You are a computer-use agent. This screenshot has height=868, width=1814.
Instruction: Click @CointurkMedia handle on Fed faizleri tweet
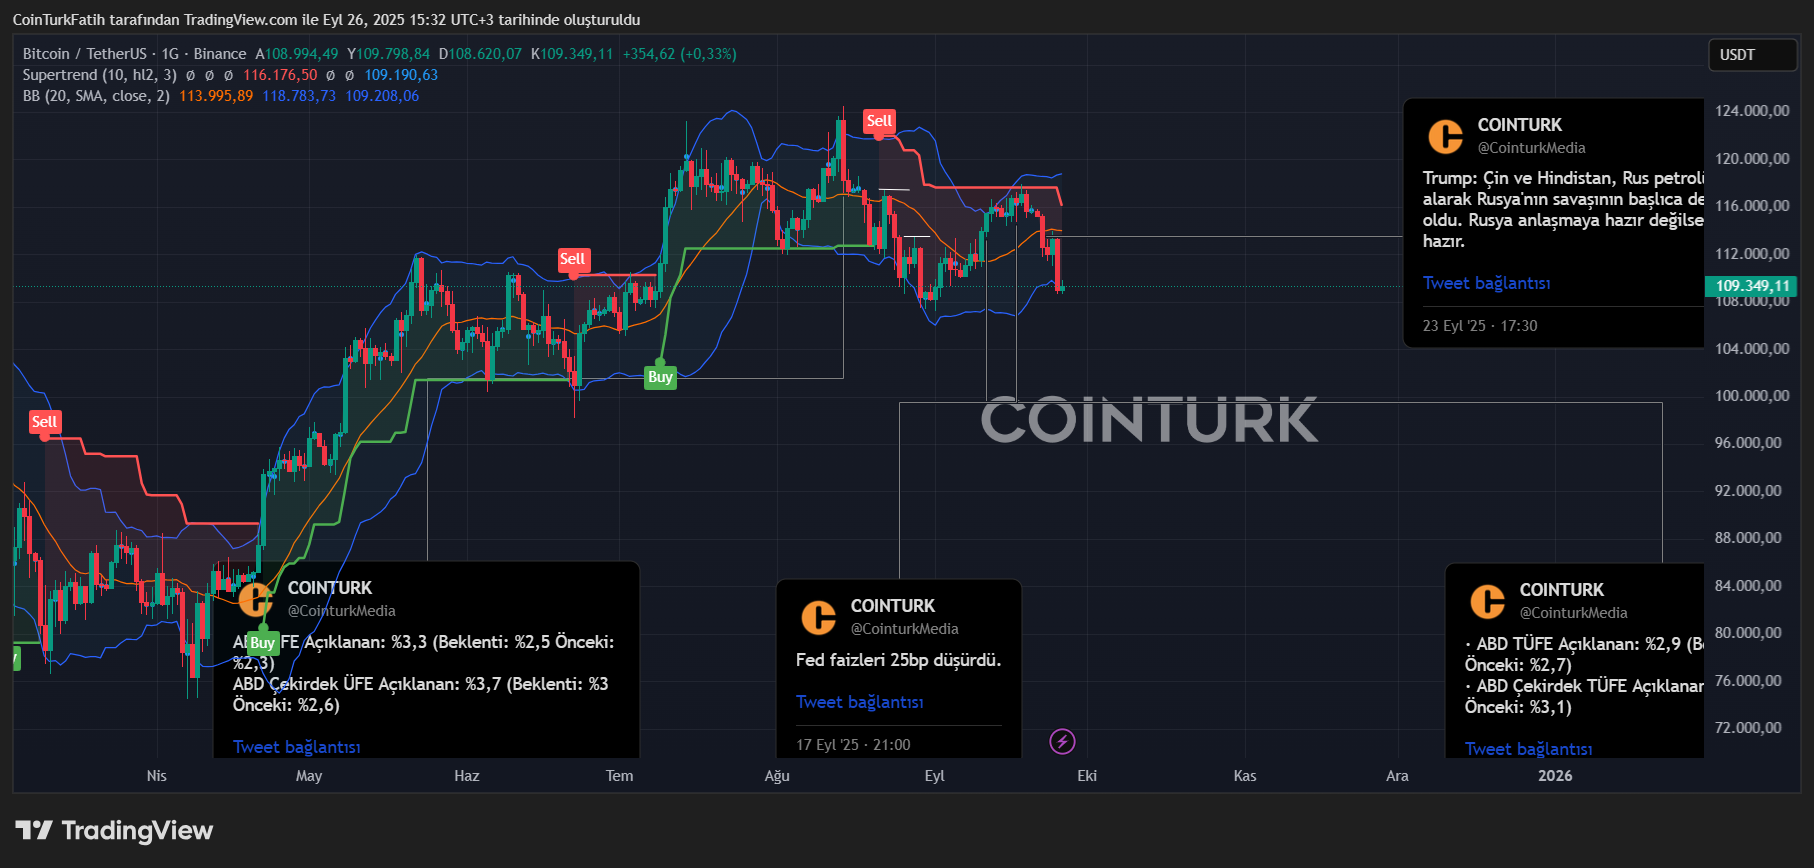click(905, 629)
